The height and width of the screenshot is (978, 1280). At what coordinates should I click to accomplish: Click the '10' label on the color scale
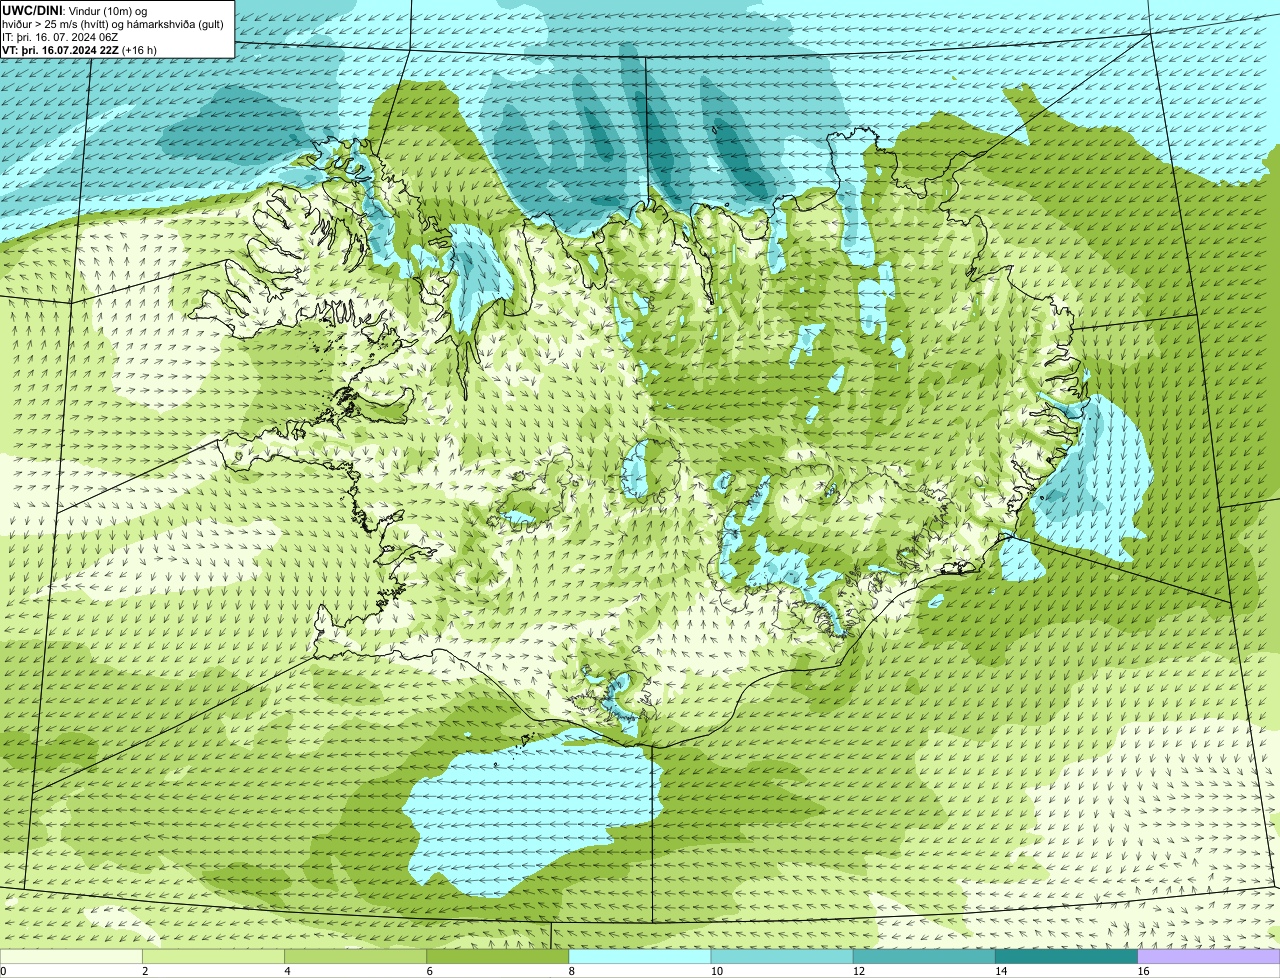coord(716,971)
